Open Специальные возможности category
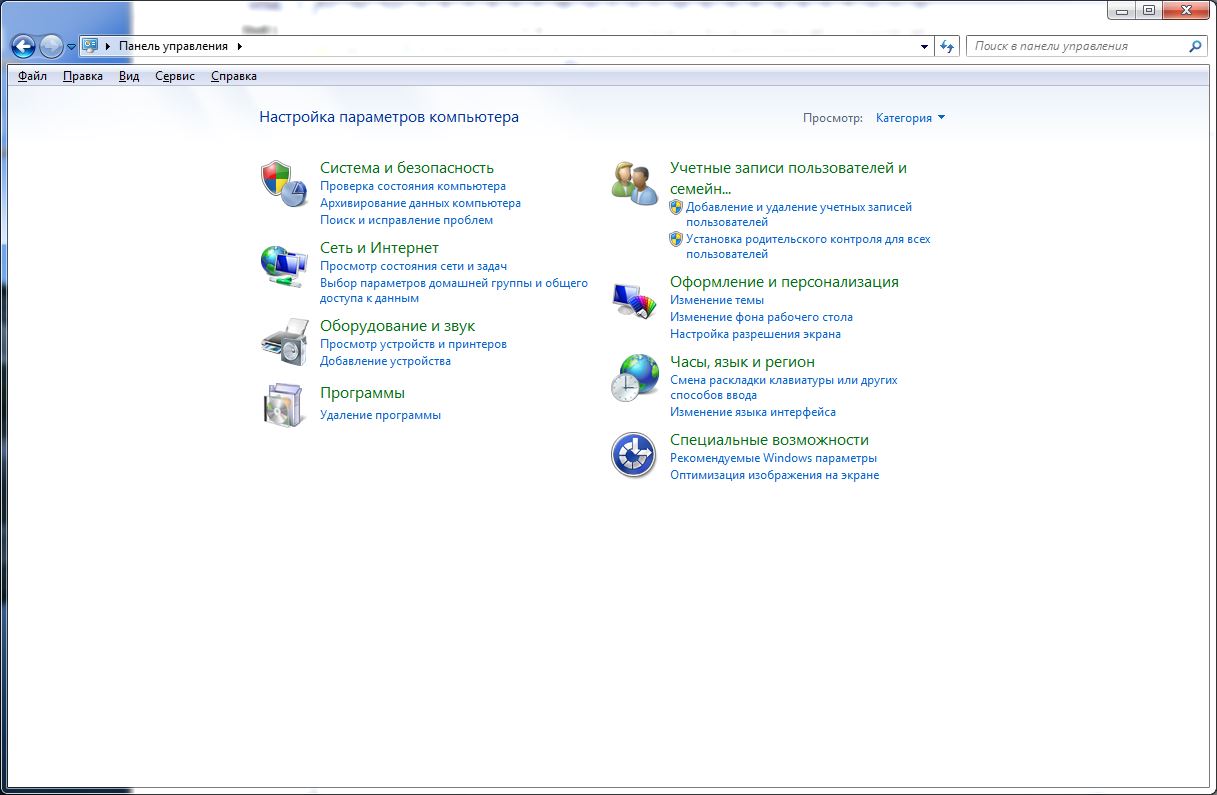1217x795 pixels. 769,440
